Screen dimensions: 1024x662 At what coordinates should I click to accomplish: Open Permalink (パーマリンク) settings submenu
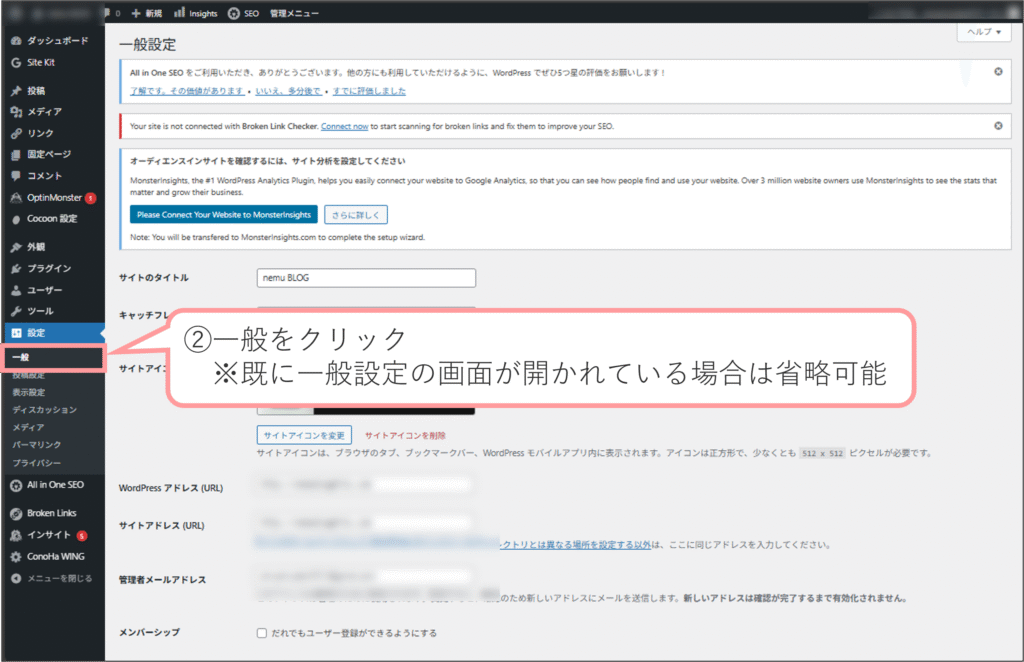coord(36,445)
